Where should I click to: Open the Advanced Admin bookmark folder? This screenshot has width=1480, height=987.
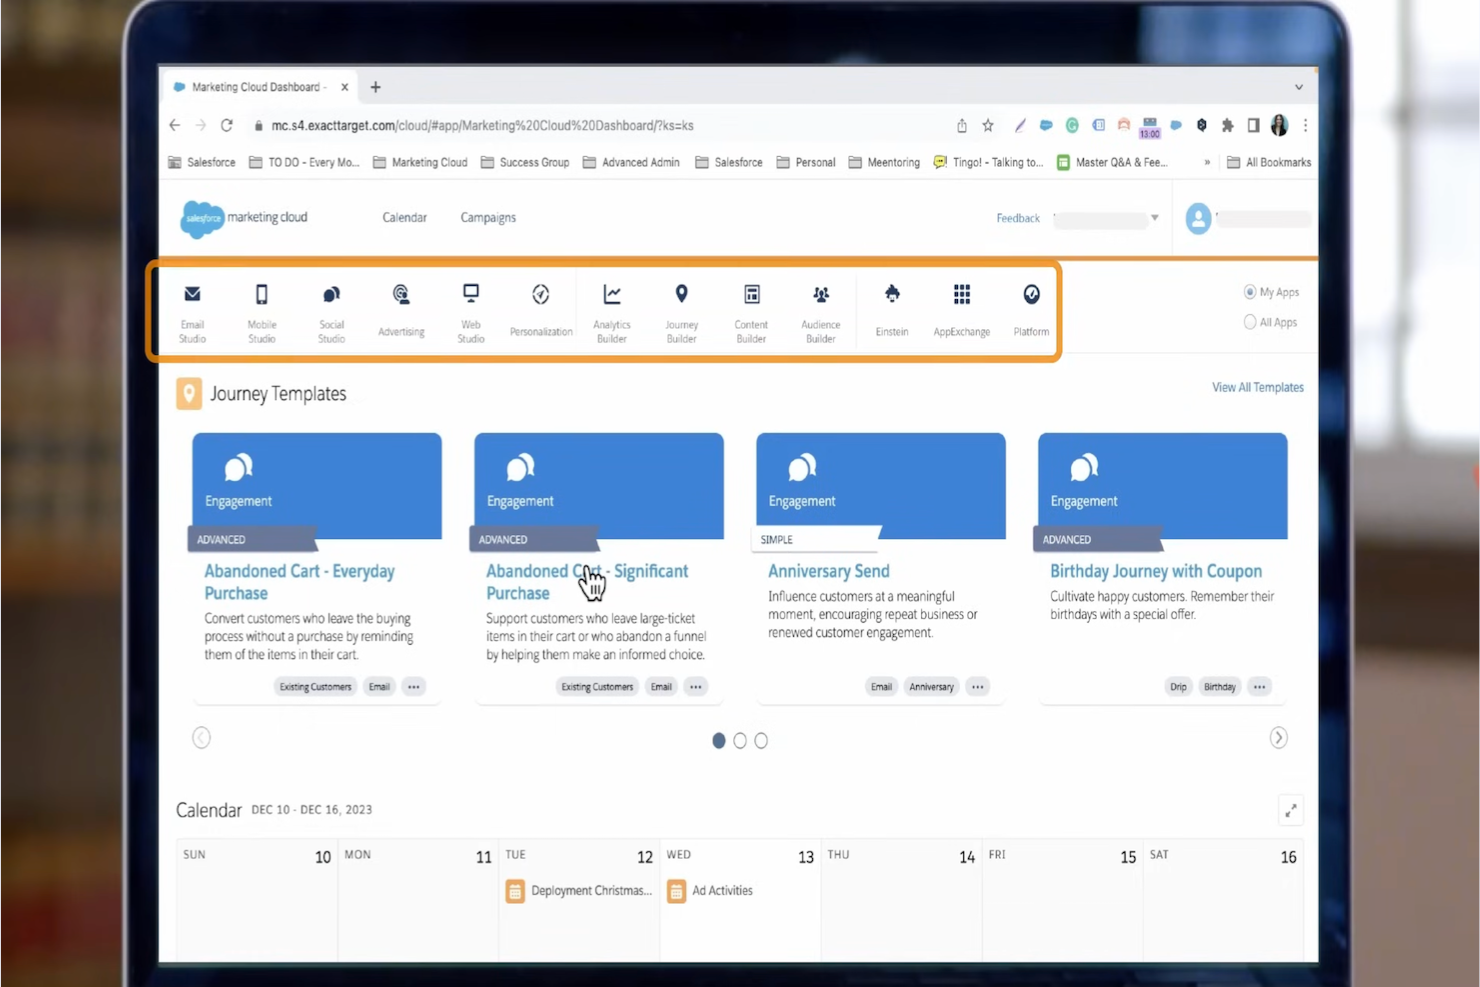(631, 162)
